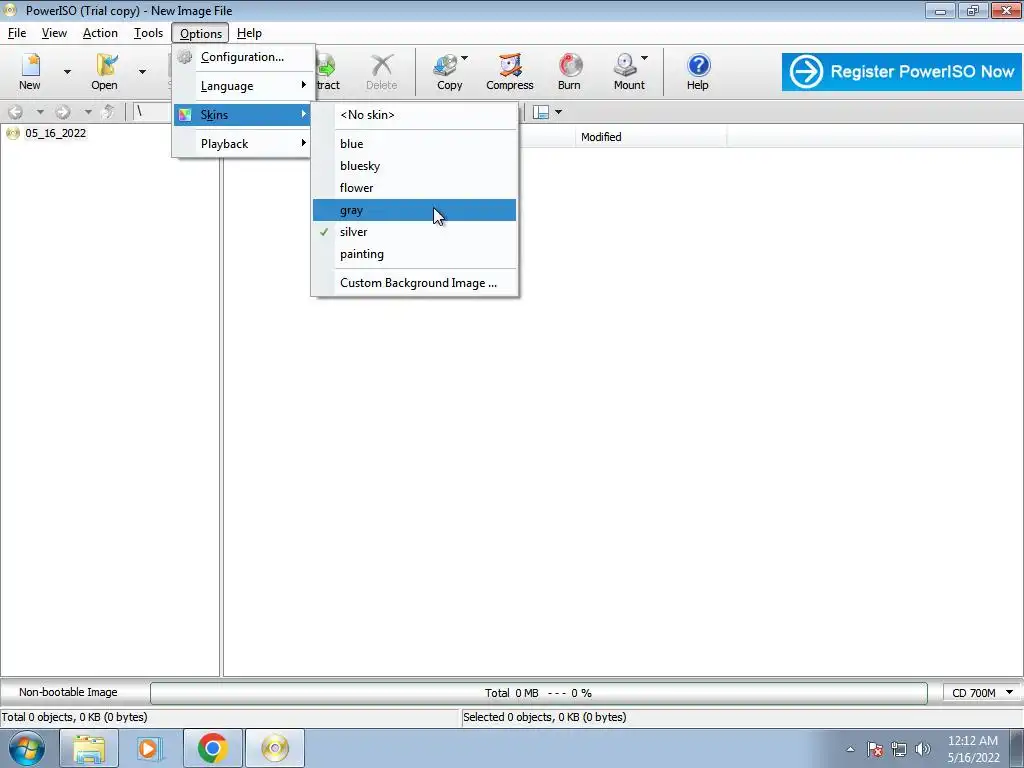Screen dimensions: 1024x768
Task: Open Windows Start button
Action: click(27, 748)
